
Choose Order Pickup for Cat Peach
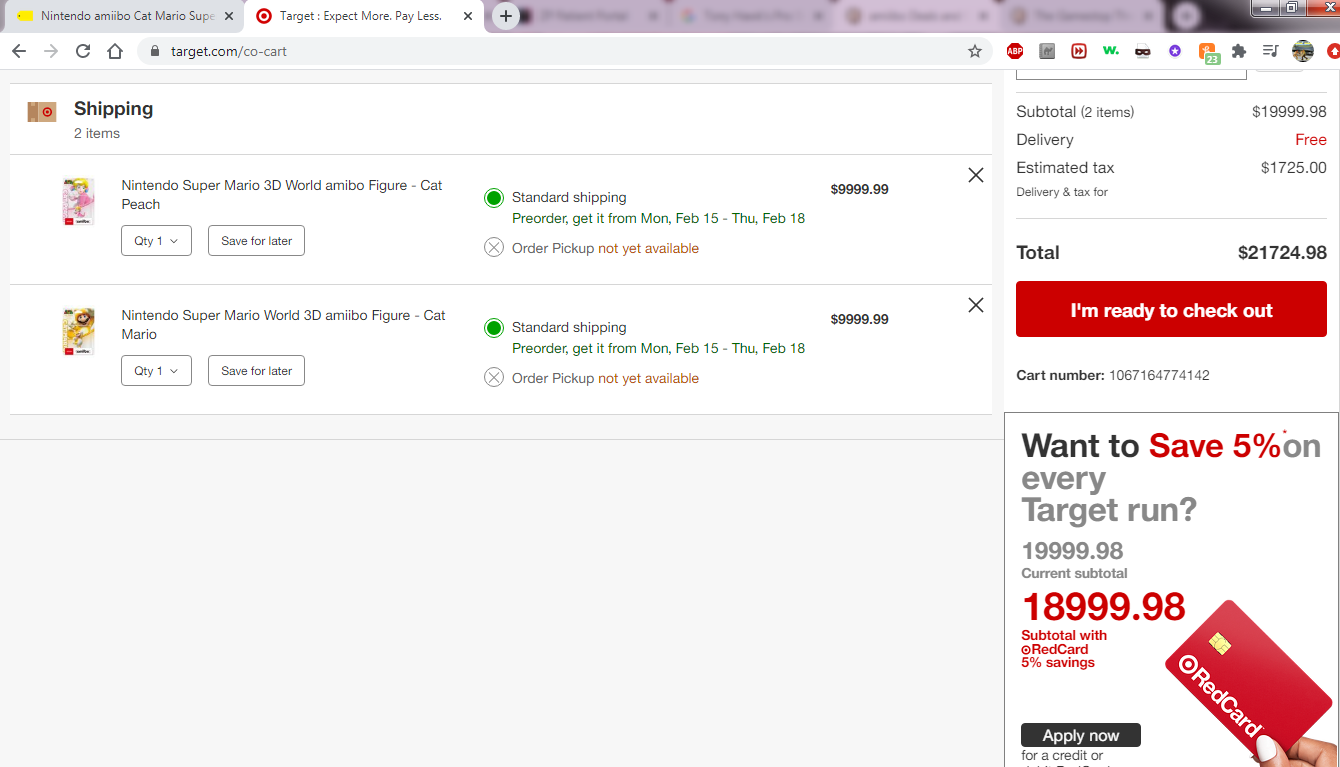[x=494, y=248]
